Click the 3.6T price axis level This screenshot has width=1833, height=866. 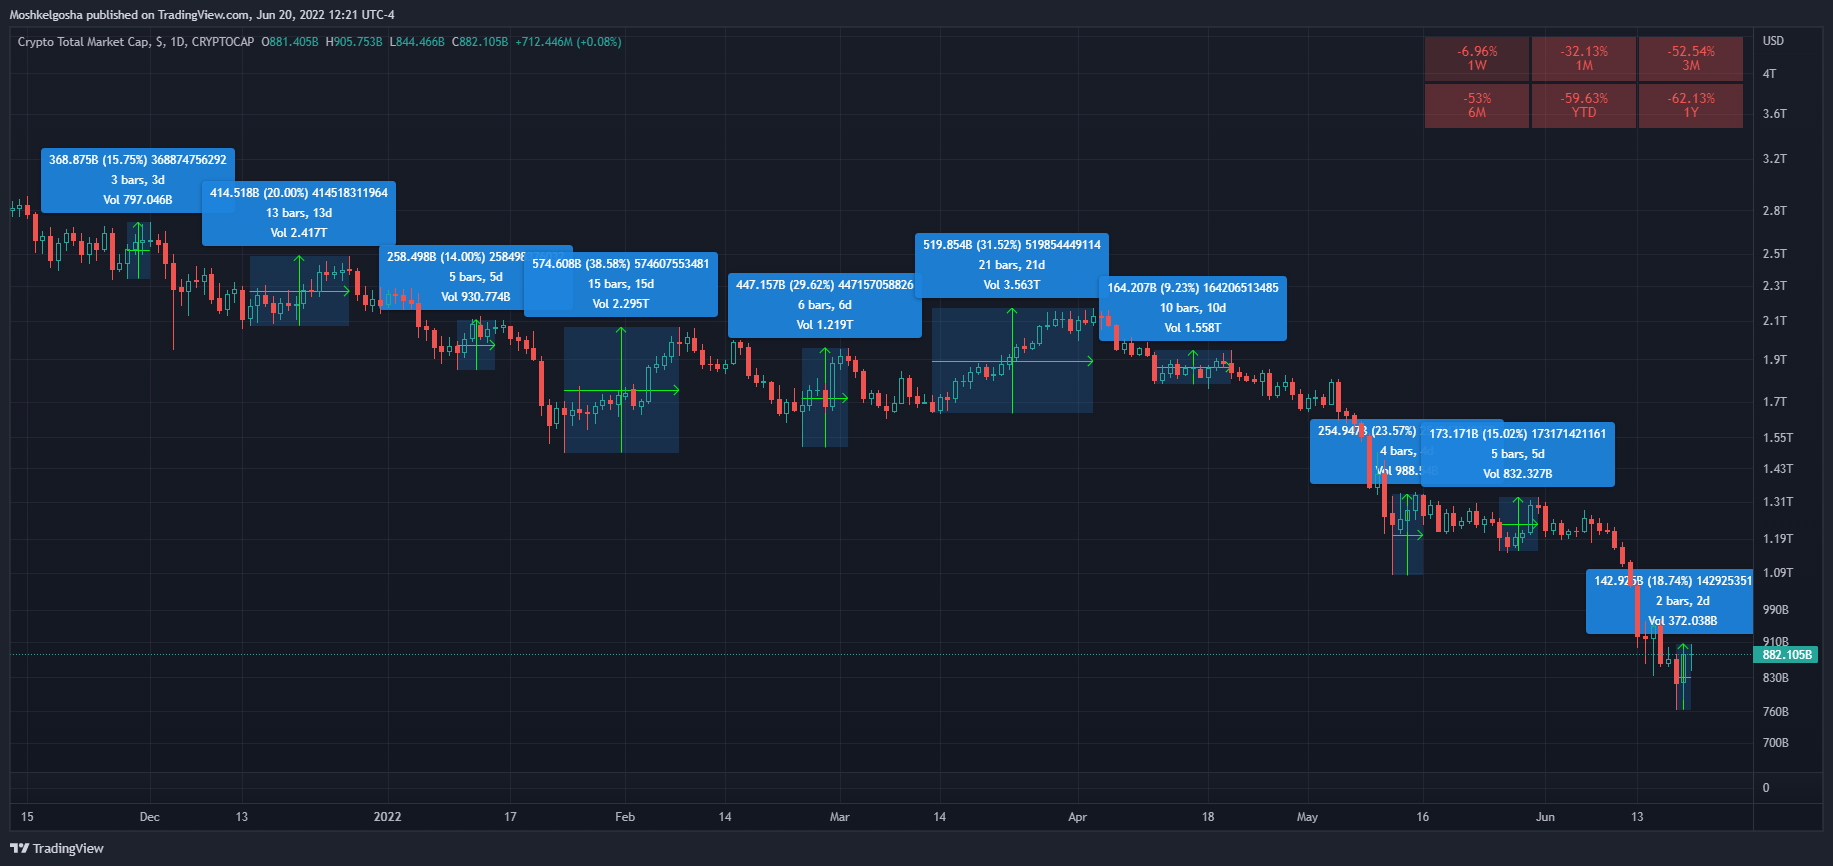[x=1775, y=114]
